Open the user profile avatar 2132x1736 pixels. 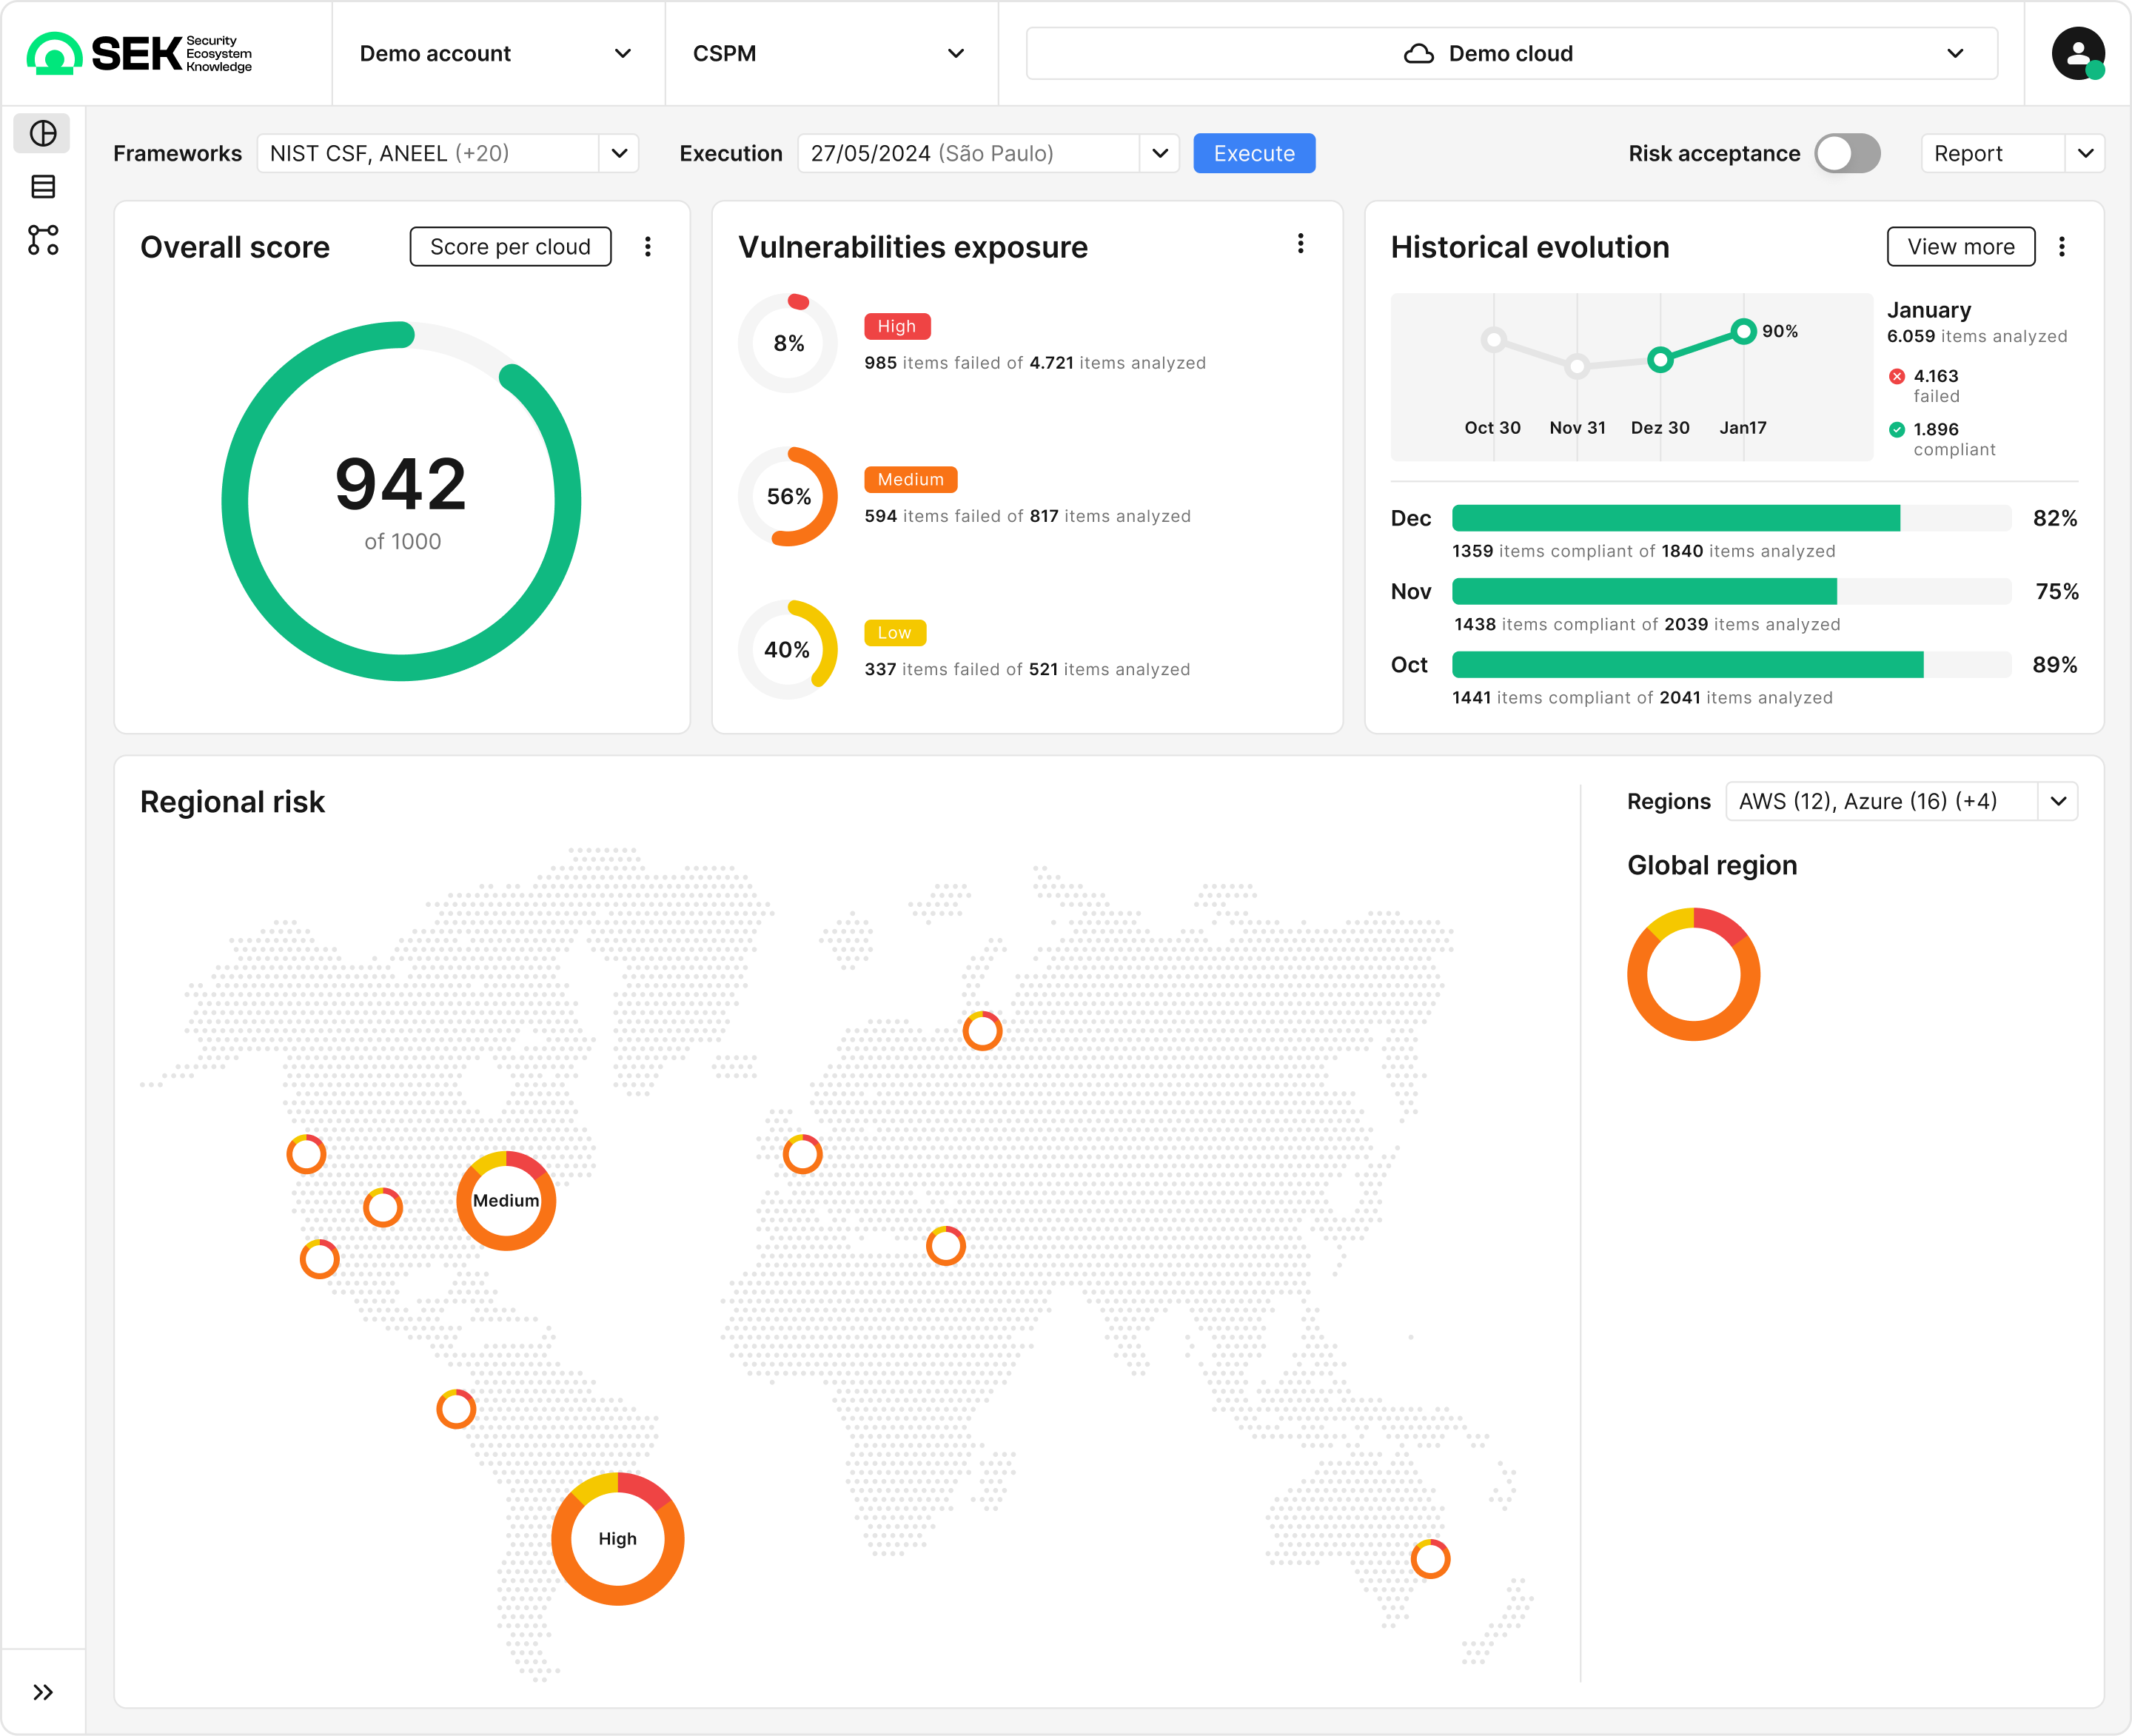click(x=2077, y=54)
